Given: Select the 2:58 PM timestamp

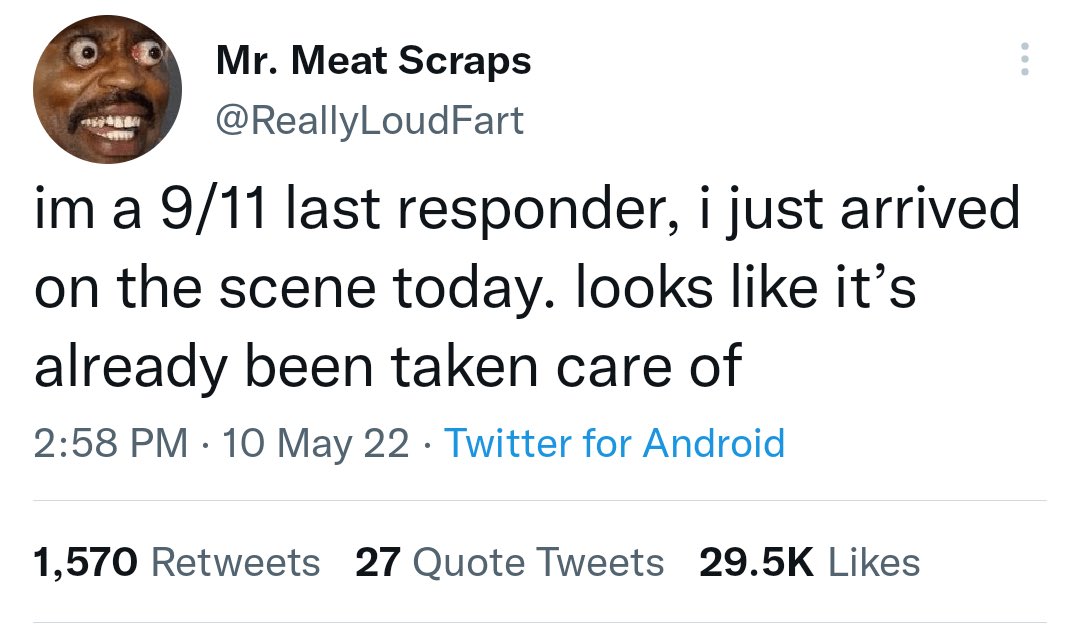Looking at the screenshot, I should [111, 443].
